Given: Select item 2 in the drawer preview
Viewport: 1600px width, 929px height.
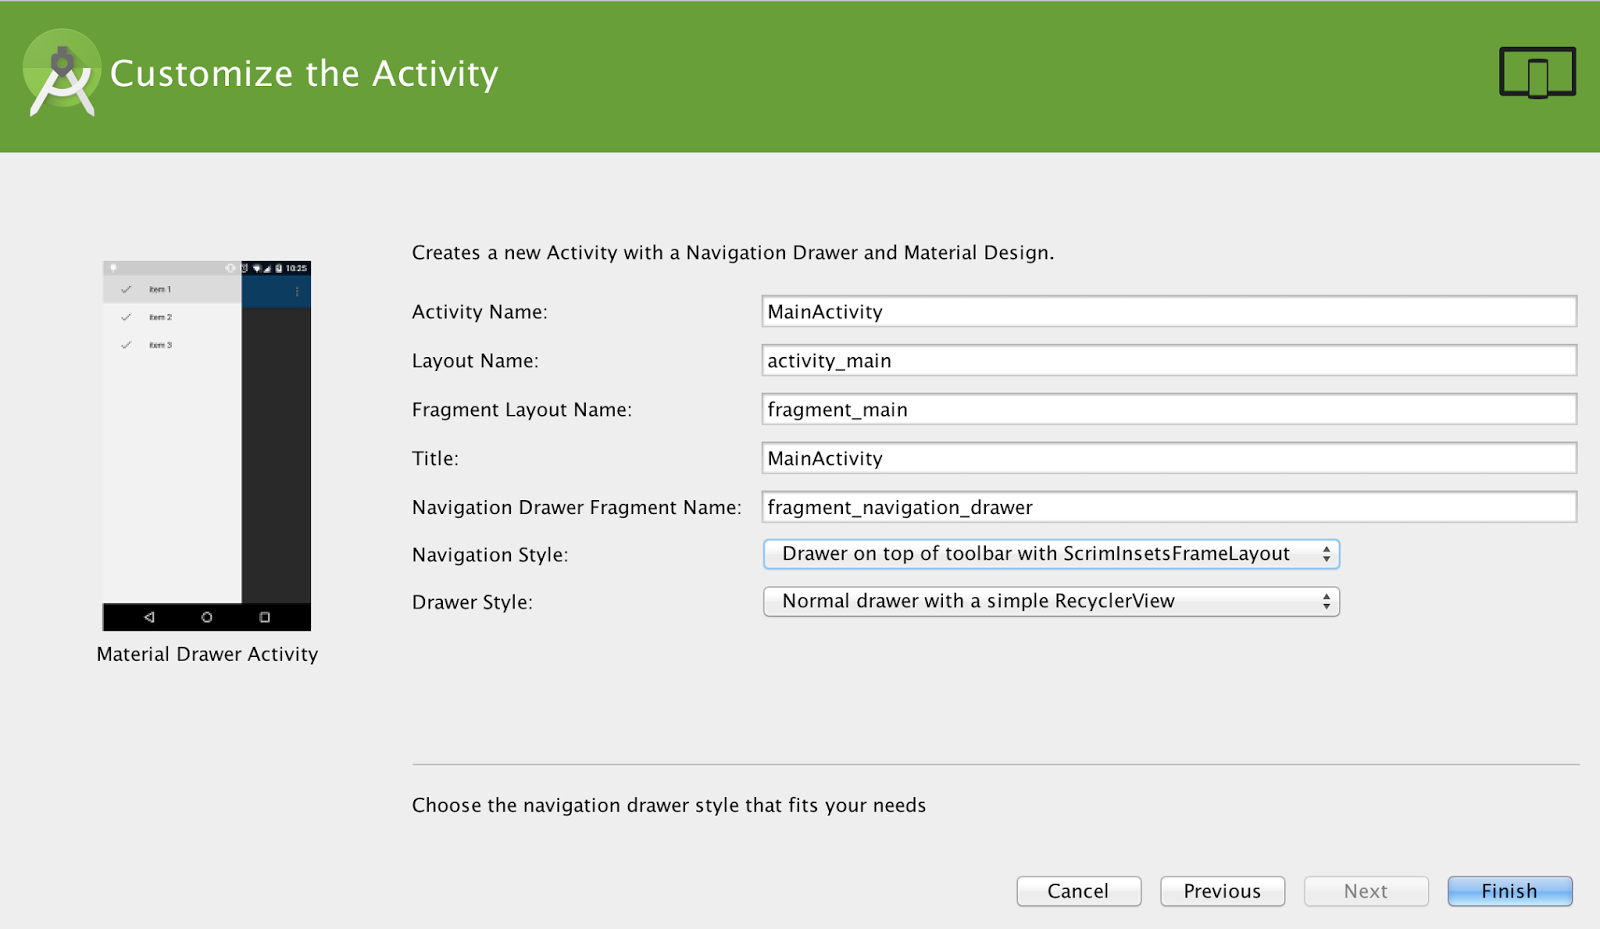Looking at the screenshot, I should 160,317.
